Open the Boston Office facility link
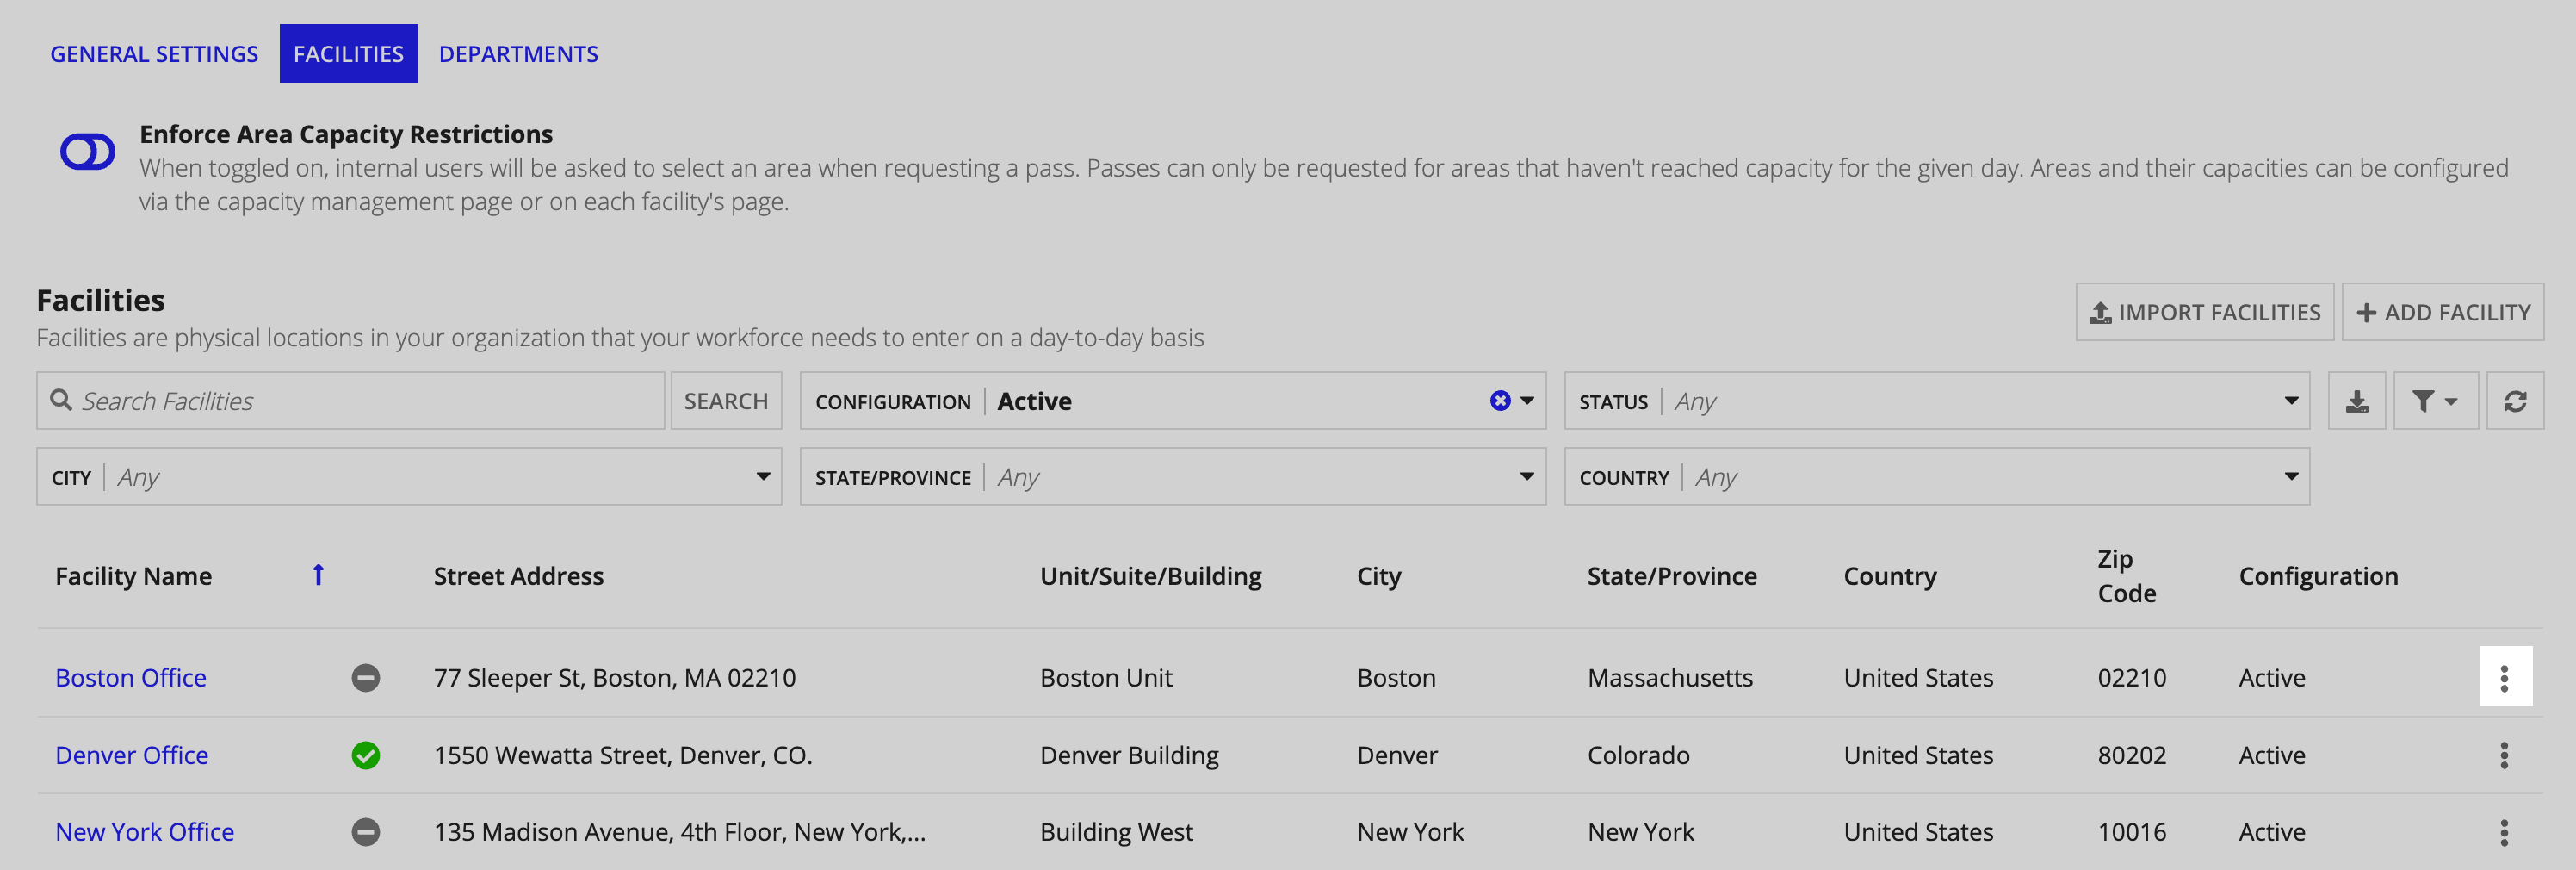The width and height of the screenshot is (2576, 870). 131,678
